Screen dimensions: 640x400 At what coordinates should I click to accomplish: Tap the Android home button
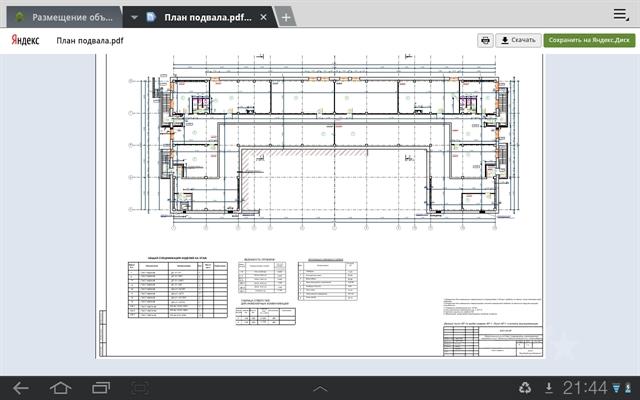[60, 387]
